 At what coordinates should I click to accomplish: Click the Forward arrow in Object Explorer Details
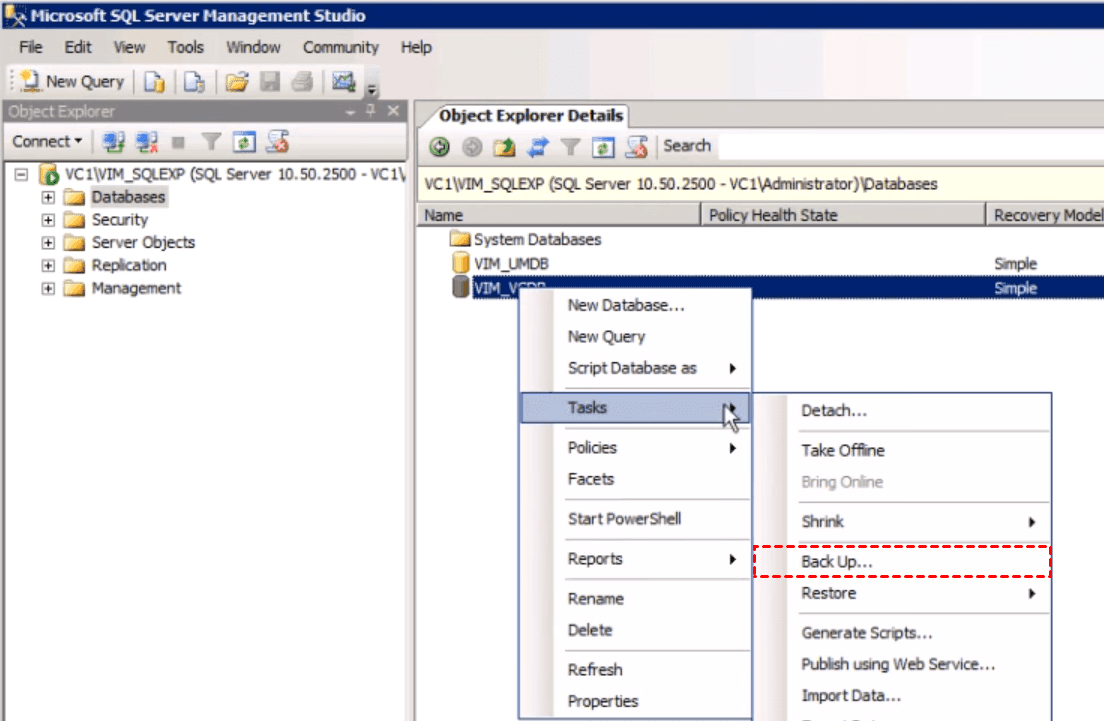click(472, 146)
